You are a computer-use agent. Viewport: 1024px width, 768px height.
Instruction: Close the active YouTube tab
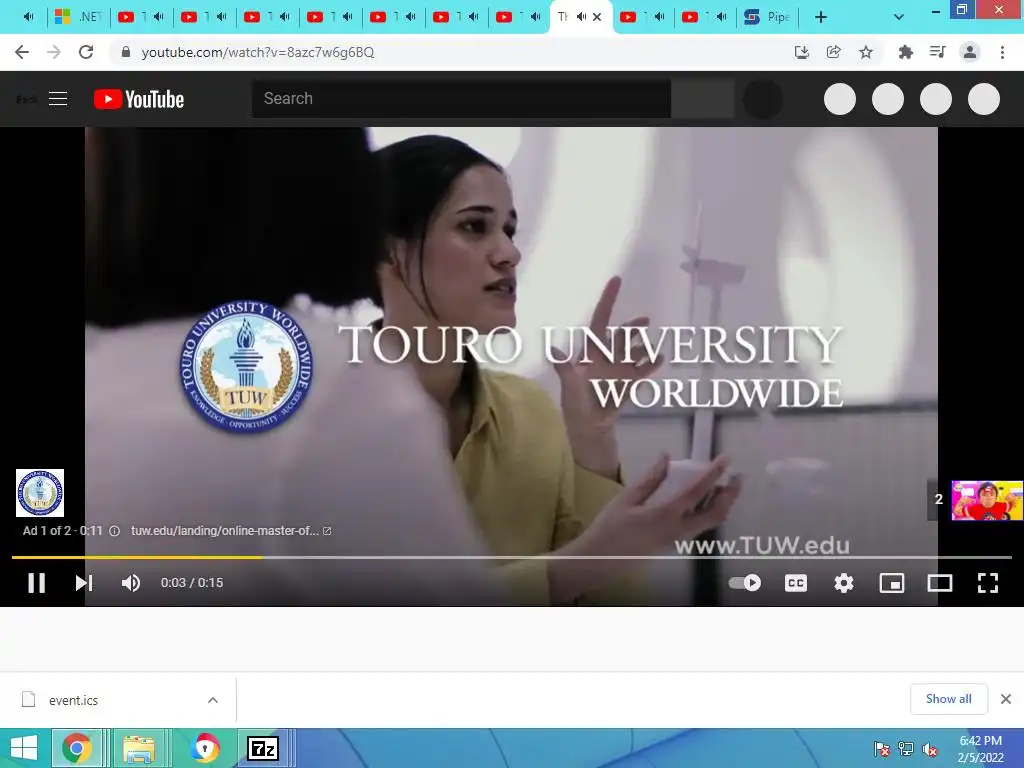597,17
